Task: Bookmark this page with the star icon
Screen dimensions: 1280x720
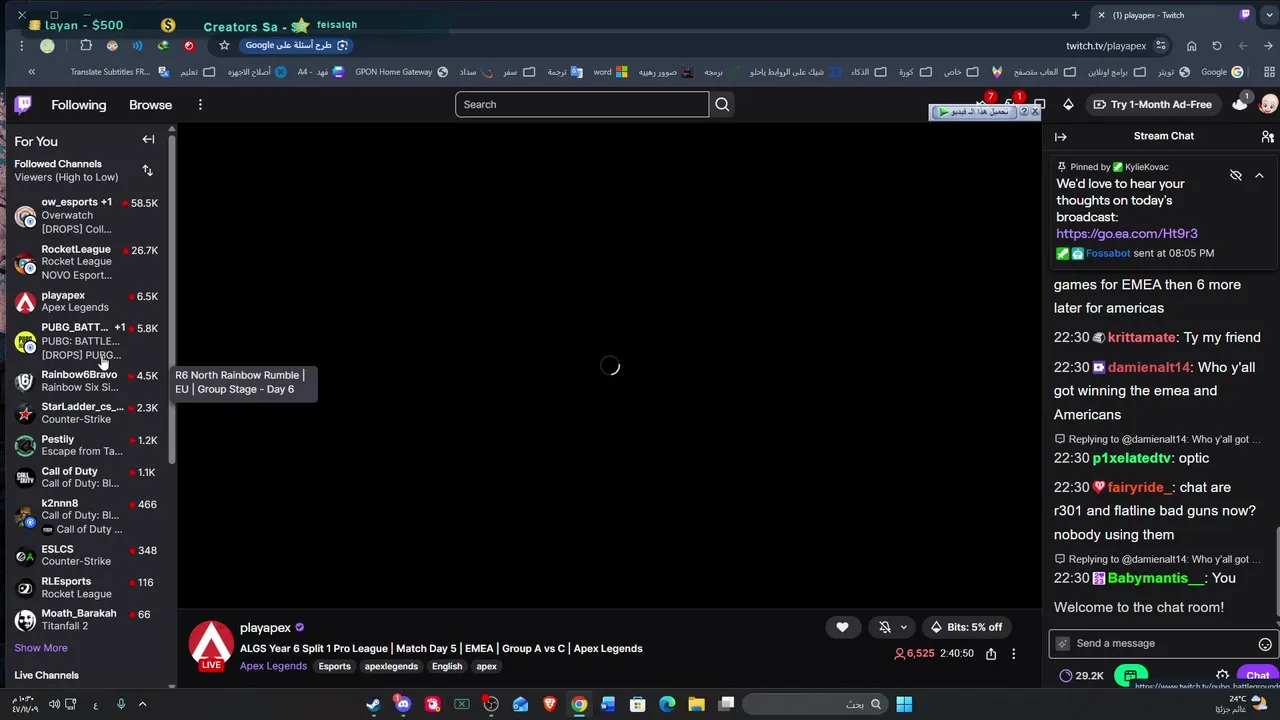Action: (224, 45)
